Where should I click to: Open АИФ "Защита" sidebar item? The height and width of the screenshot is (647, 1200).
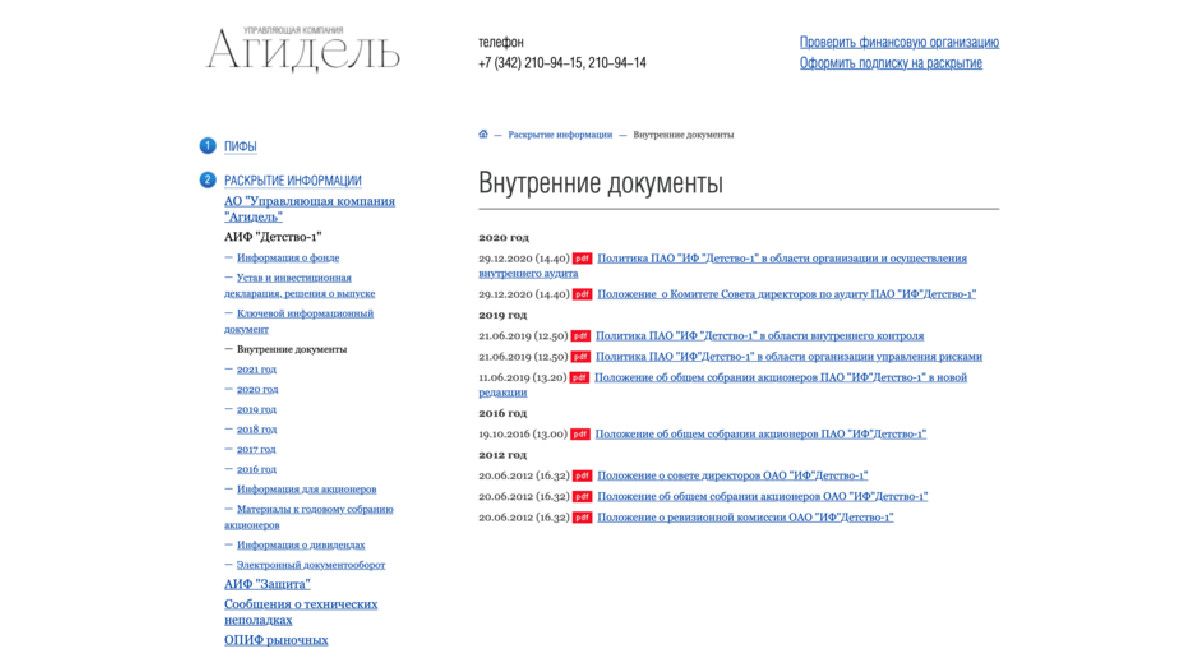(x=267, y=584)
